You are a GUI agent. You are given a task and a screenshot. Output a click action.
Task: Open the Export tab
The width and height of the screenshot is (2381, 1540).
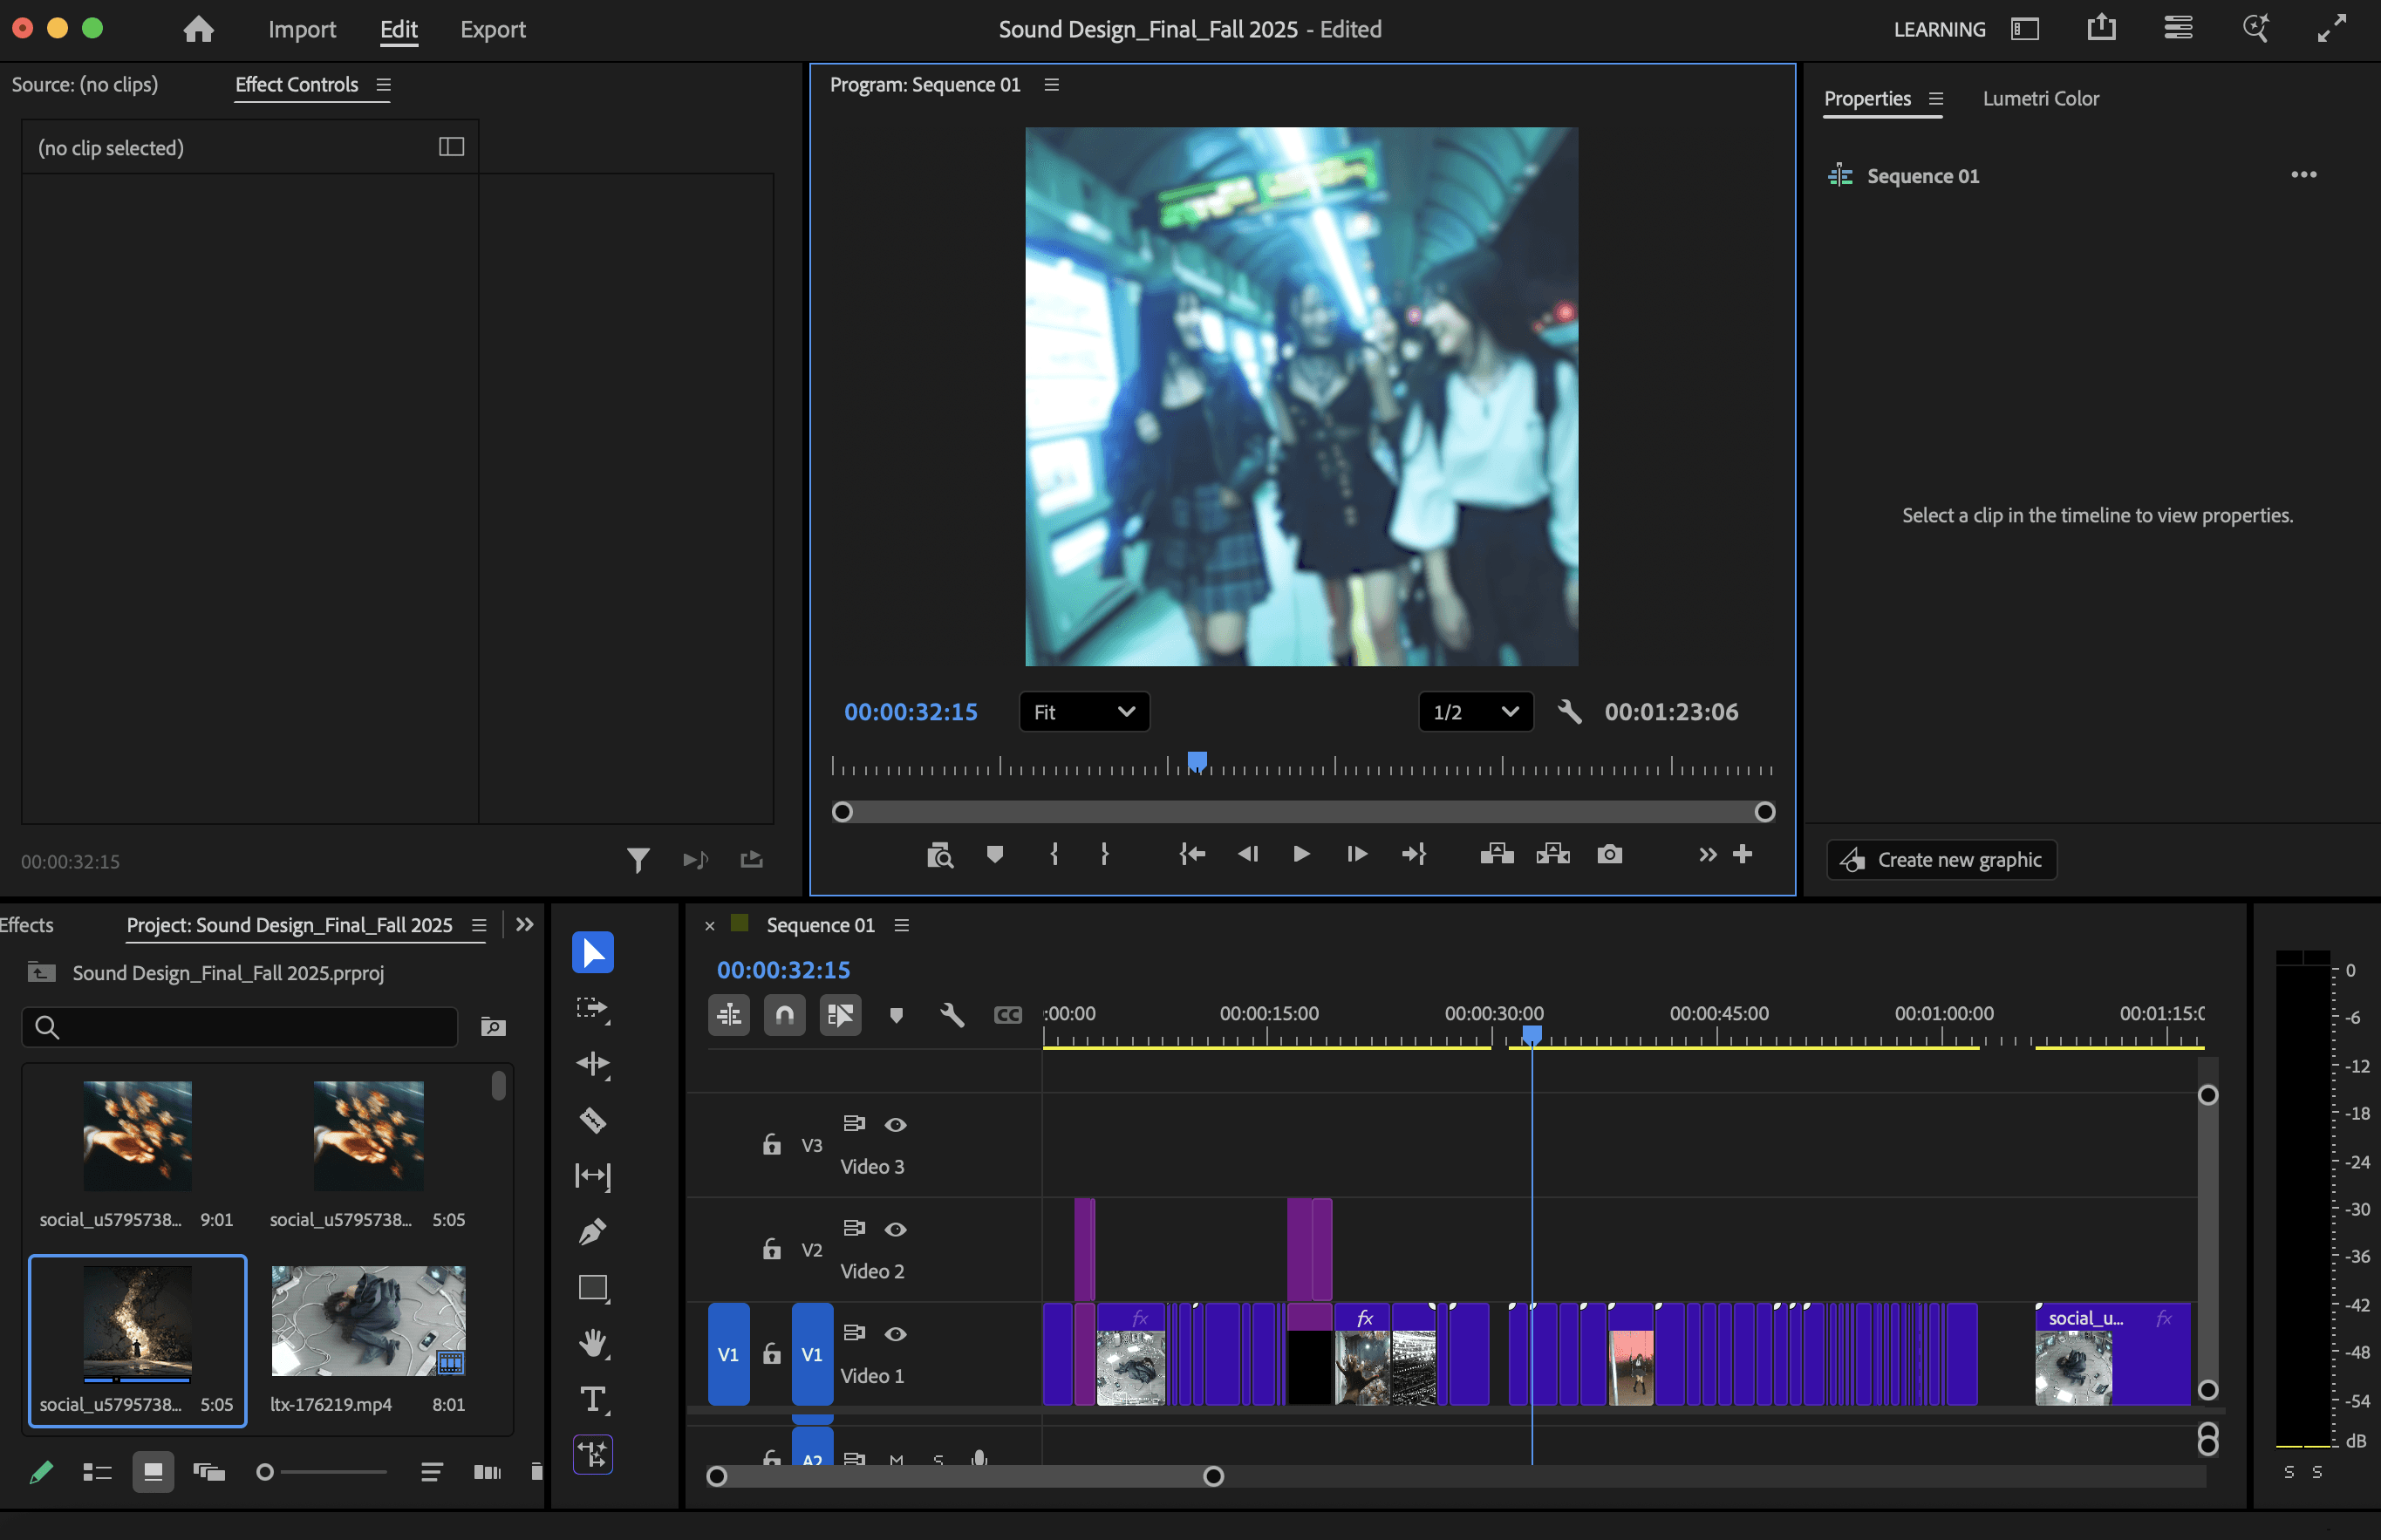[x=492, y=29]
